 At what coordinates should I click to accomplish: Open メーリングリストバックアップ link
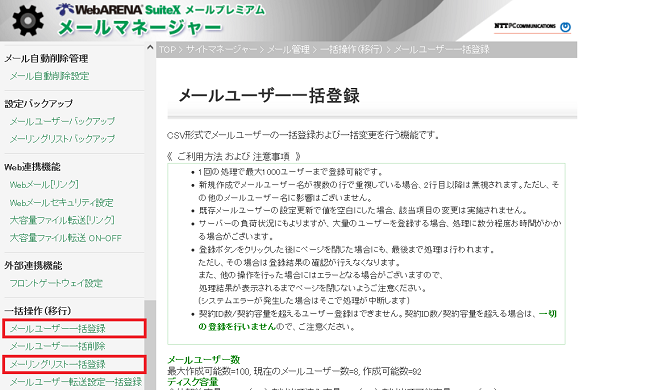click(62, 139)
